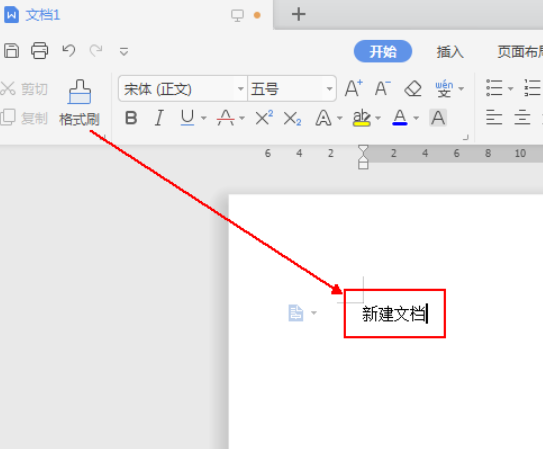Viewport: 543px width, 449px height.
Task: Toggle superscript X² formatting
Action: point(264,118)
